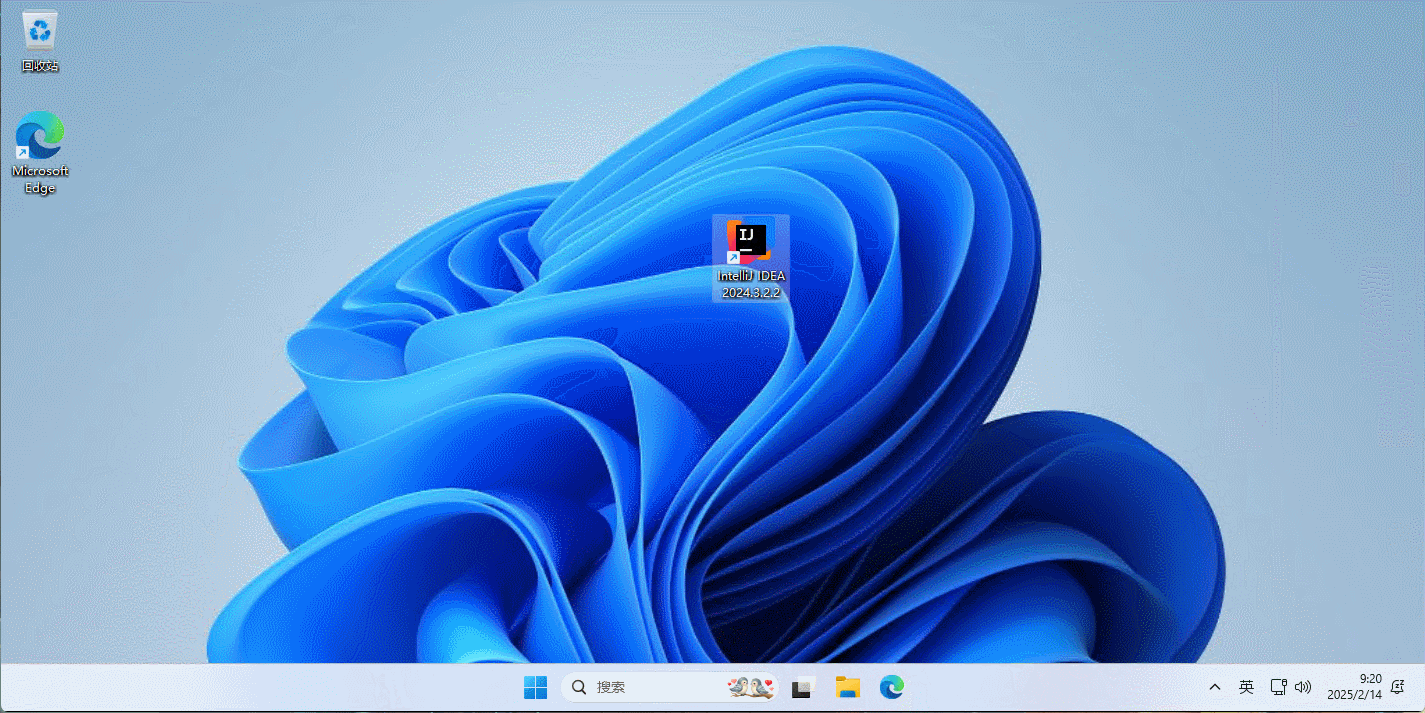Open Microsoft Edge from the taskbar
The width and height of the screenshot is (1425, 713).
pyautogui.click(x=891, y=687)
